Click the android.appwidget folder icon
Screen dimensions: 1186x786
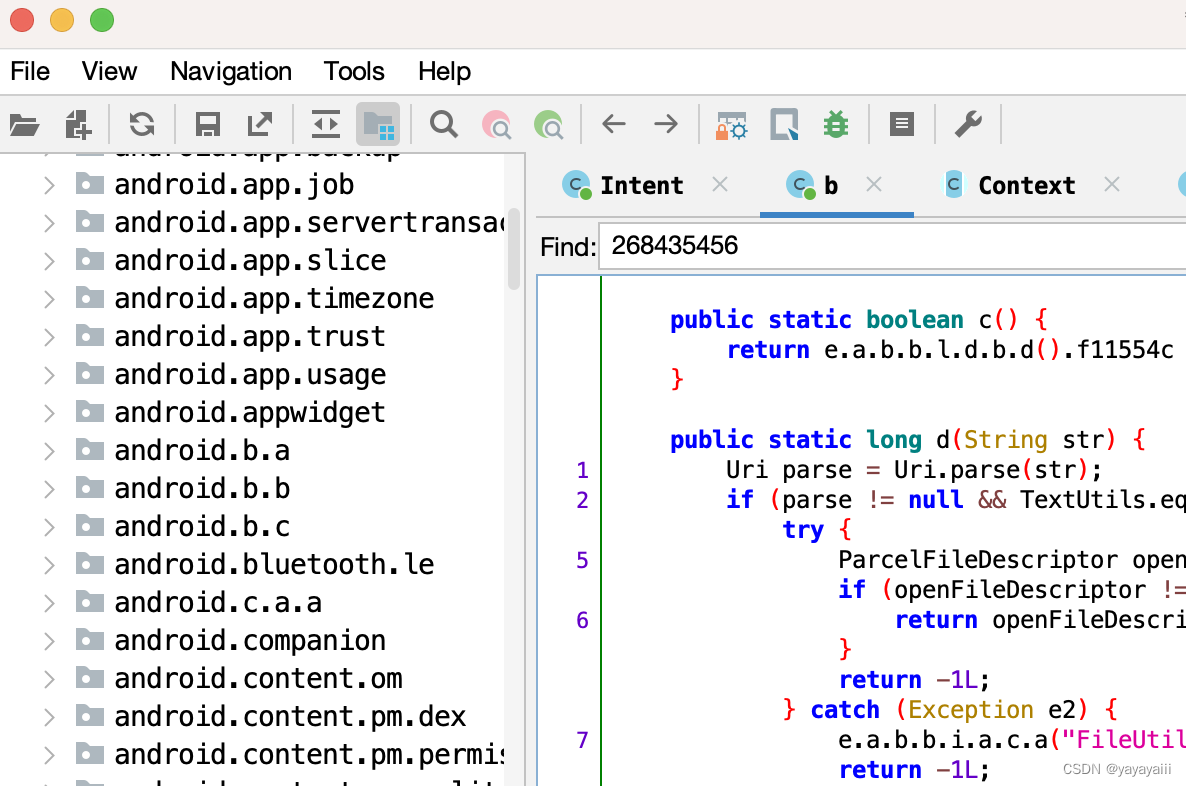(x=89, y=412)
